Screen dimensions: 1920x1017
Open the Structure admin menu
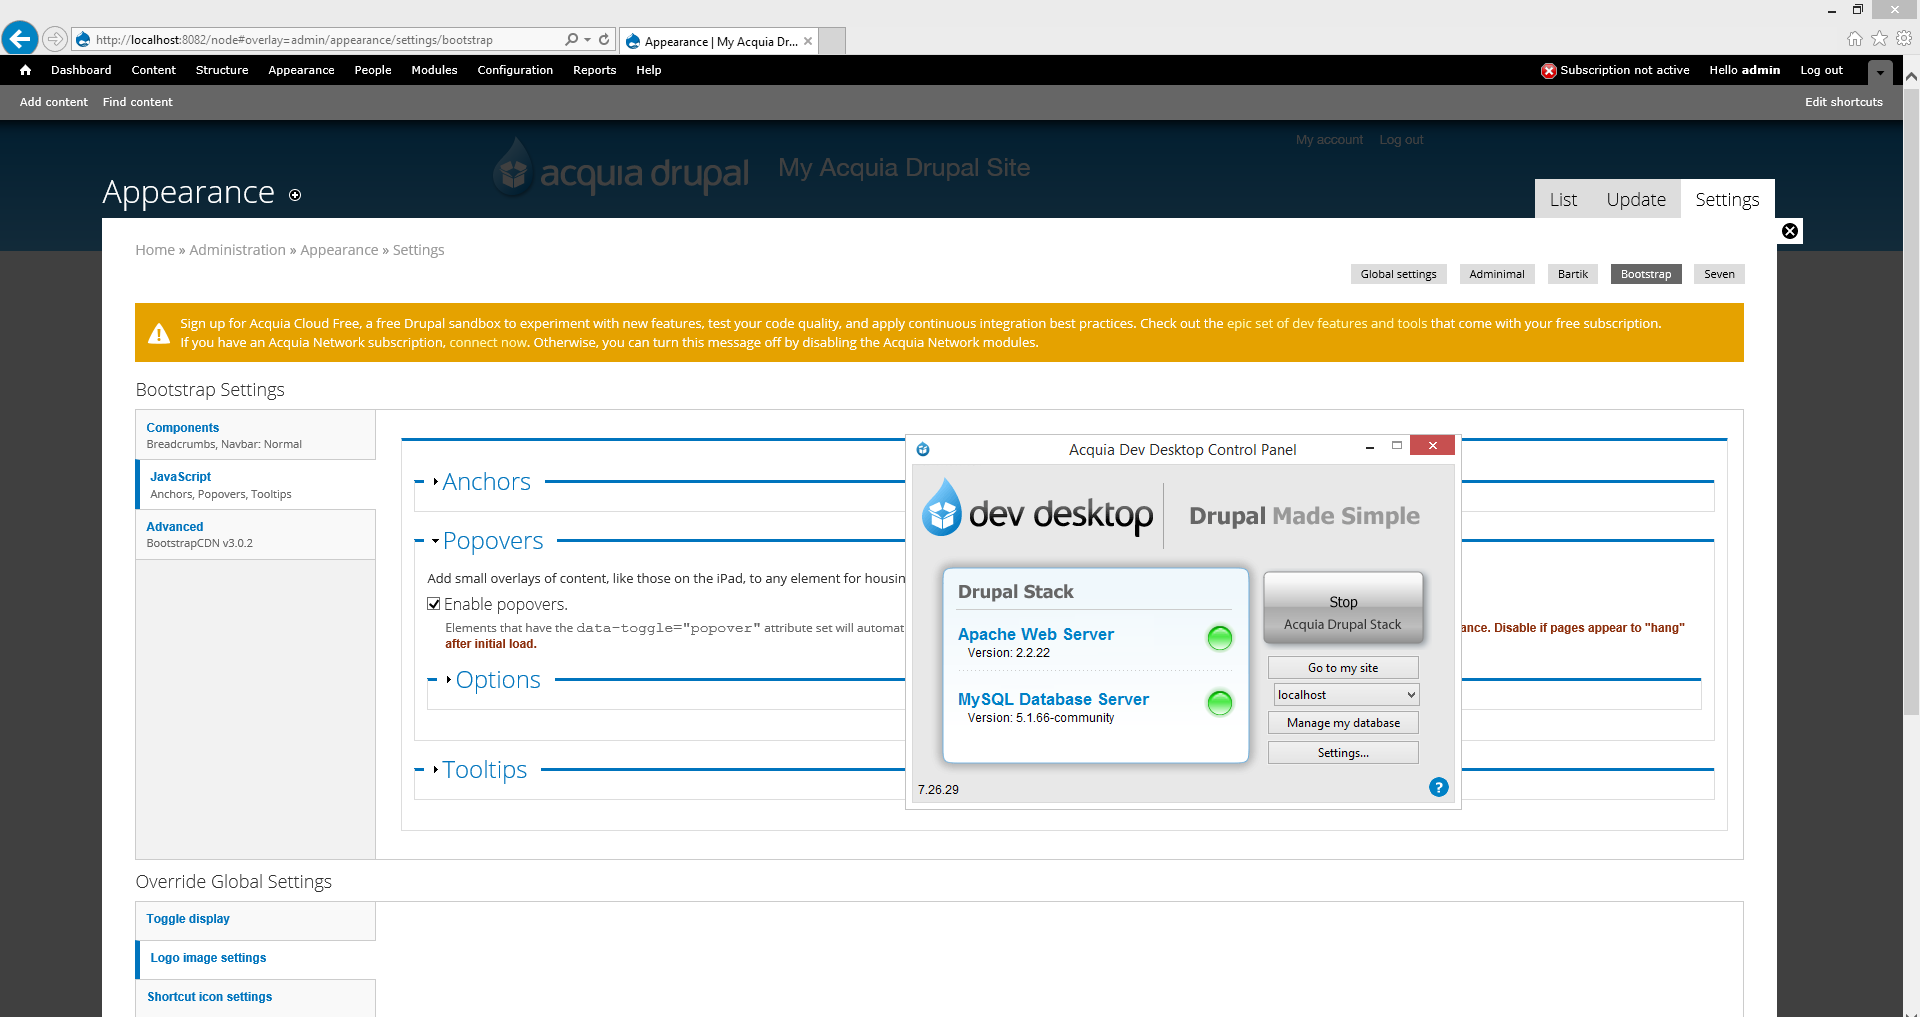[x=222, y=70]
